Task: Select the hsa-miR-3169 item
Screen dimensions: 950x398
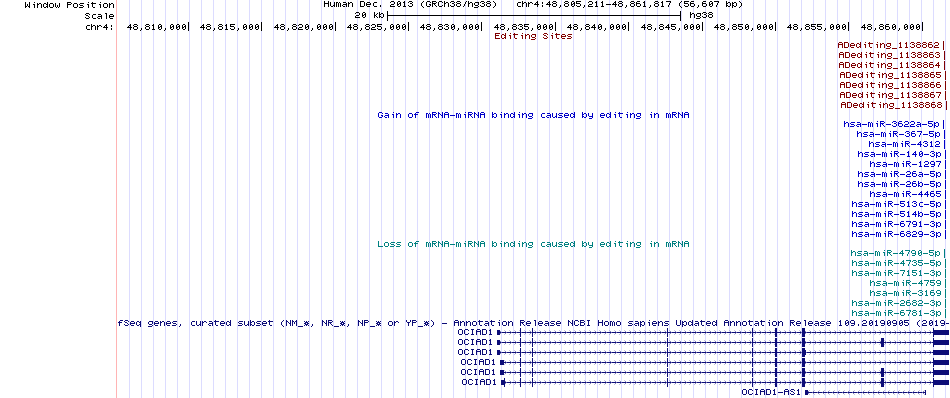Action: coord(905,293)
